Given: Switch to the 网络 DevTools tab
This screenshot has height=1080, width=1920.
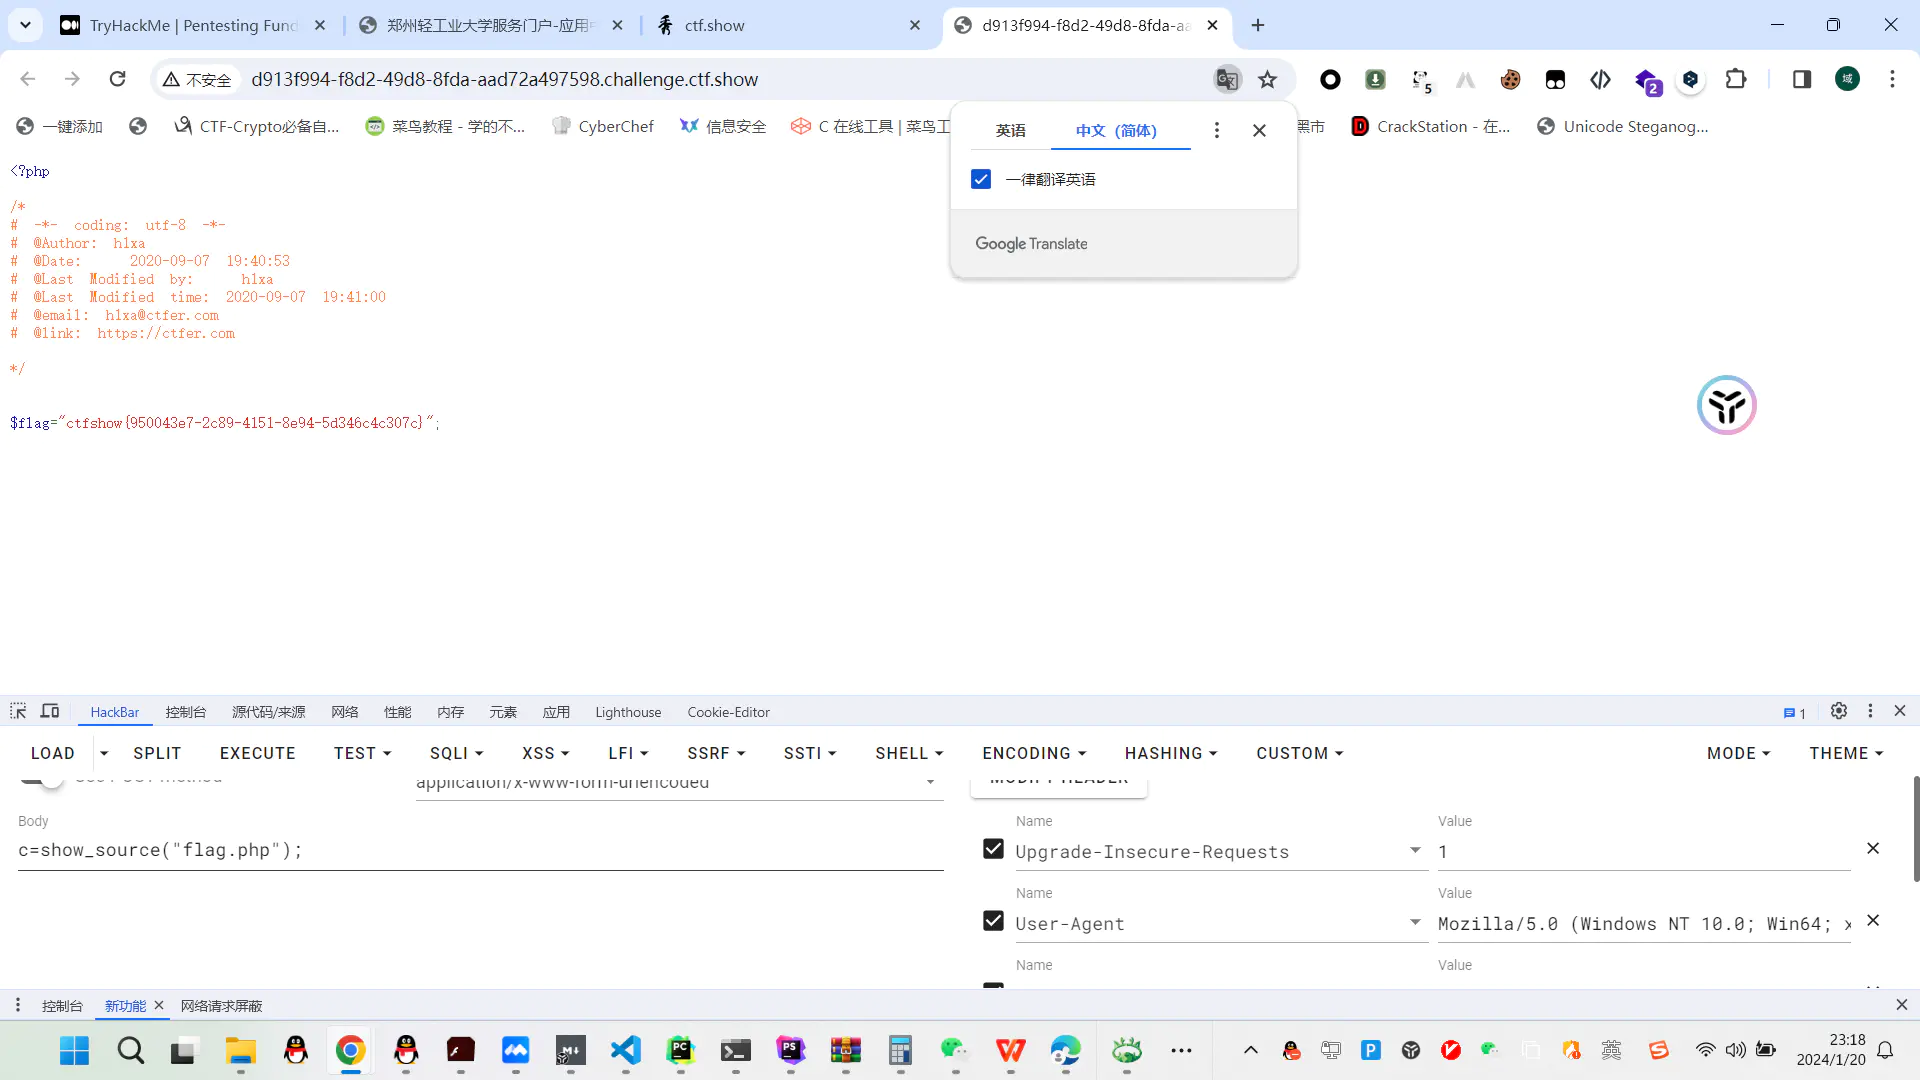Looking at the screenshot, I should pos(345,712).
